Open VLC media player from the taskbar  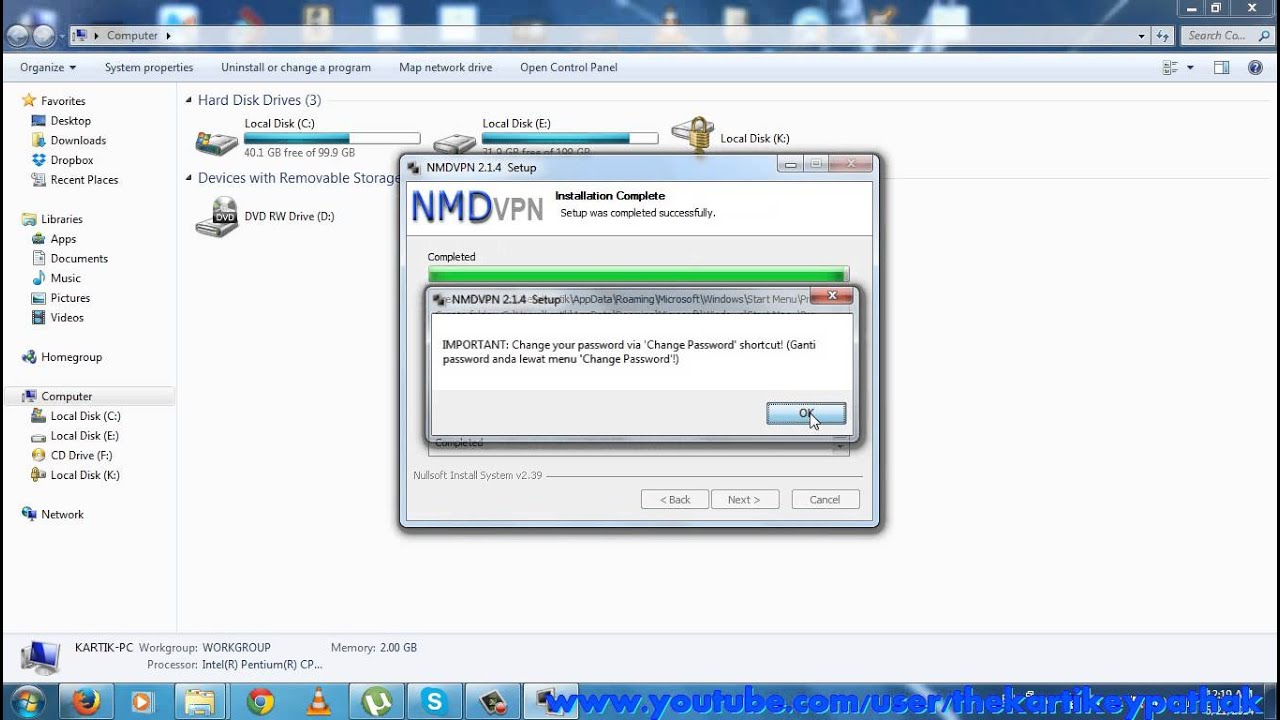coord(319,702)
